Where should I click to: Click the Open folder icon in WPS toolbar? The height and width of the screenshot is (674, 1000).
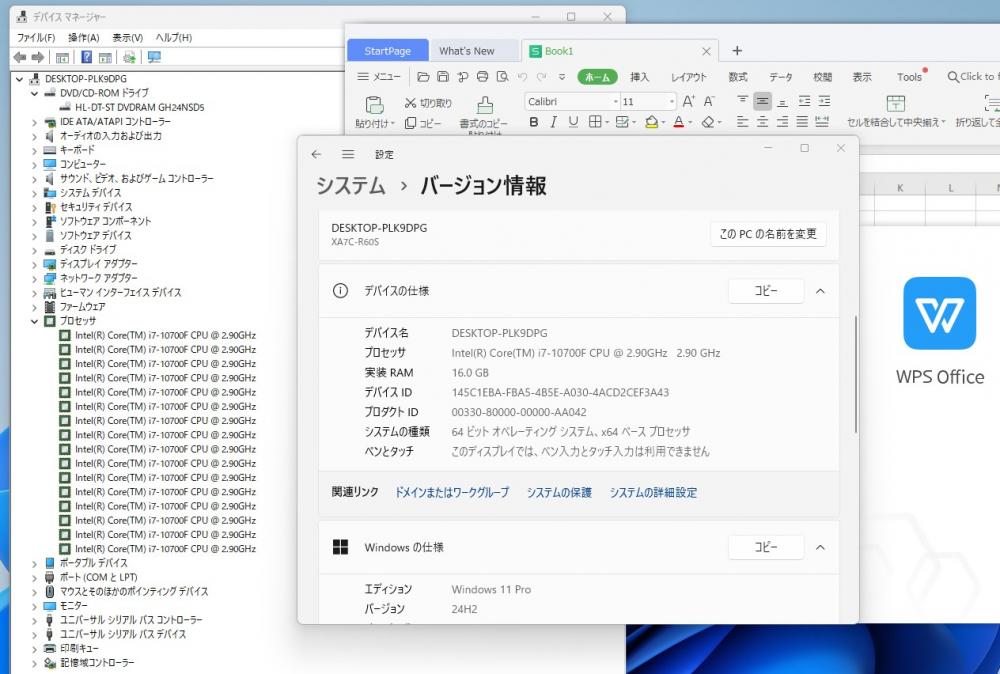tap(423, 77)
